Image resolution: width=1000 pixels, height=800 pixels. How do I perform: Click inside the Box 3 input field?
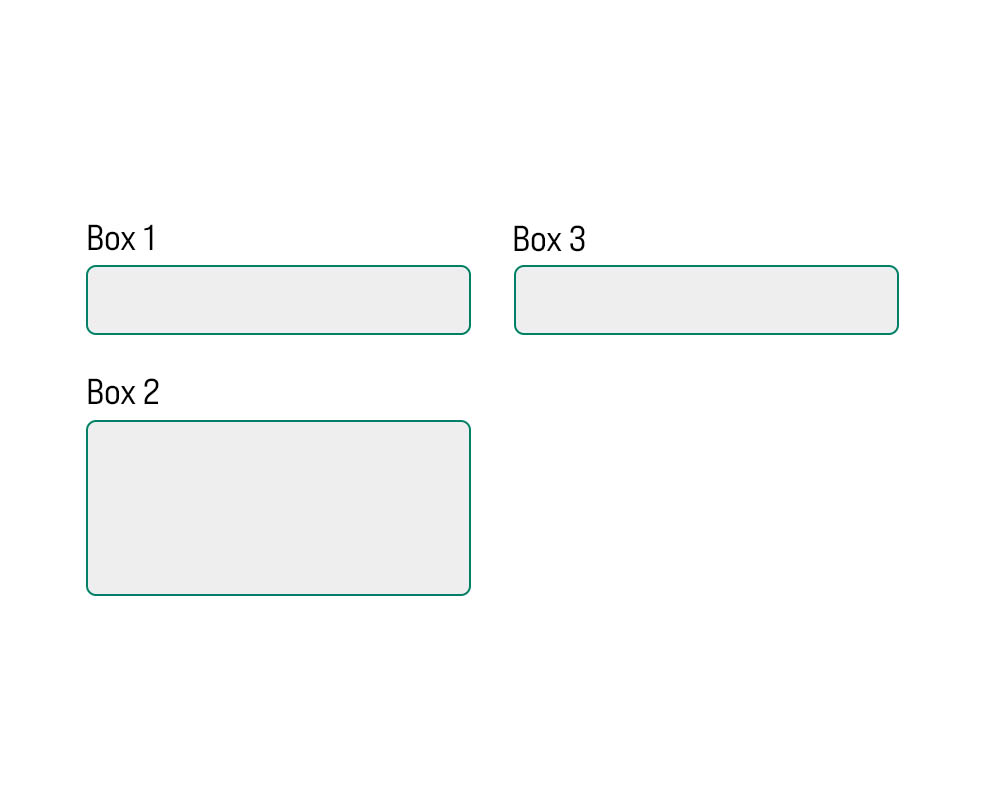[x=706, y=300]
